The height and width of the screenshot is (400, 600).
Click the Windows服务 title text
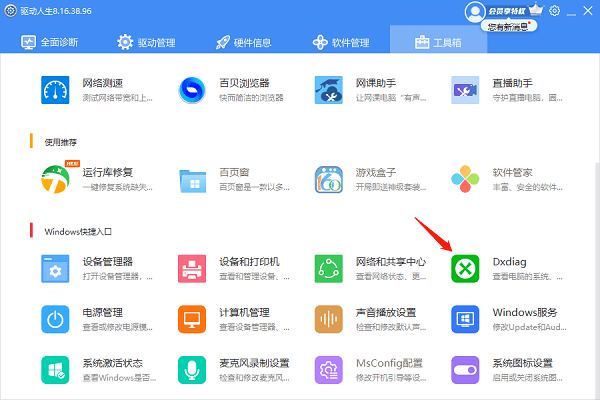(x=525, y=312)
